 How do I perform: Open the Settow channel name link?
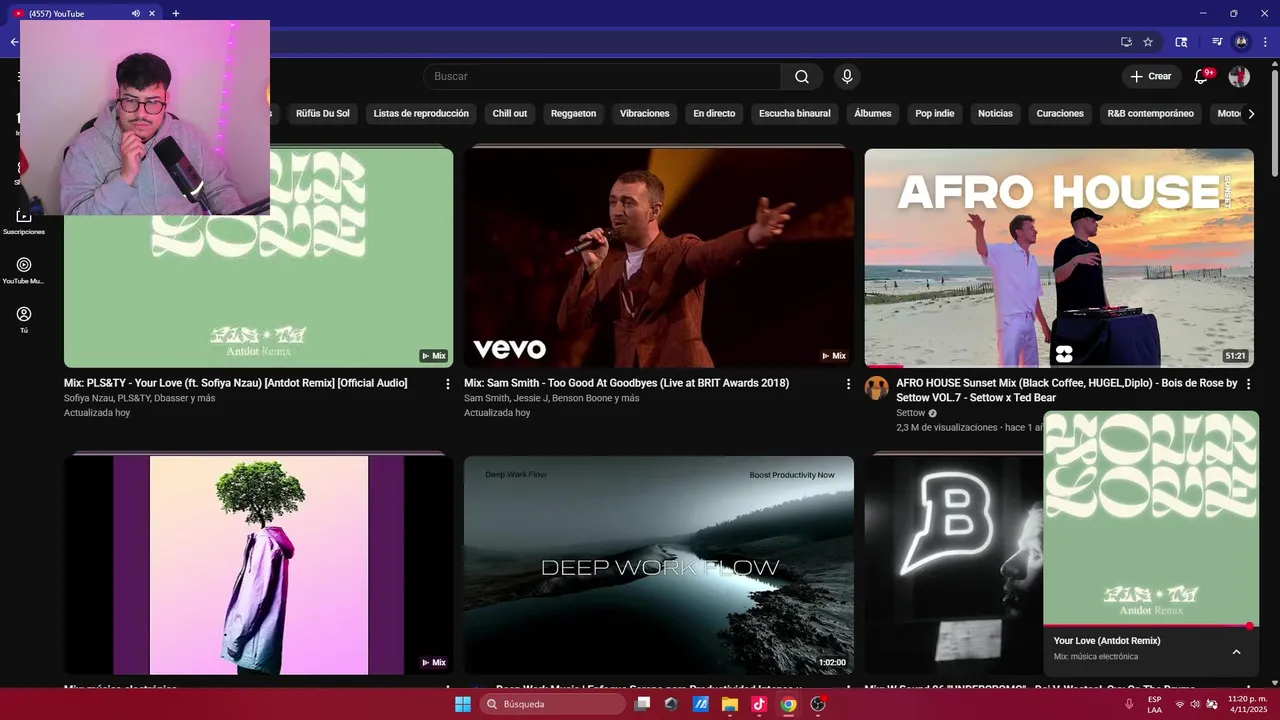pyautogui.click(x=911, y=413)
